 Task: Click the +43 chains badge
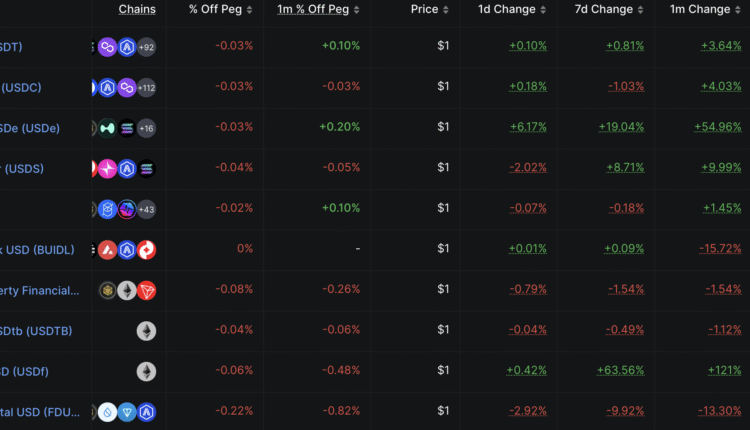coord(146,209)
